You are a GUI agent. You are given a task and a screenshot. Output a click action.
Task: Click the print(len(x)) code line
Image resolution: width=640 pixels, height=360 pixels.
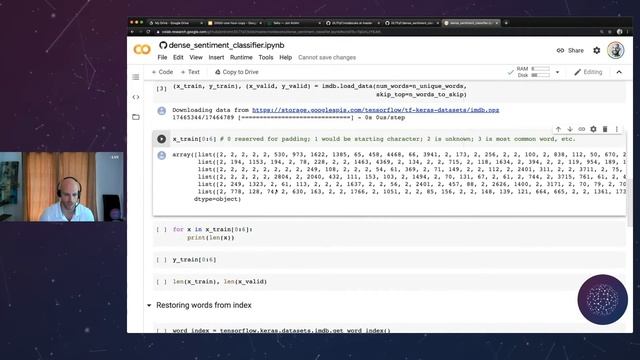click(211, 238)
